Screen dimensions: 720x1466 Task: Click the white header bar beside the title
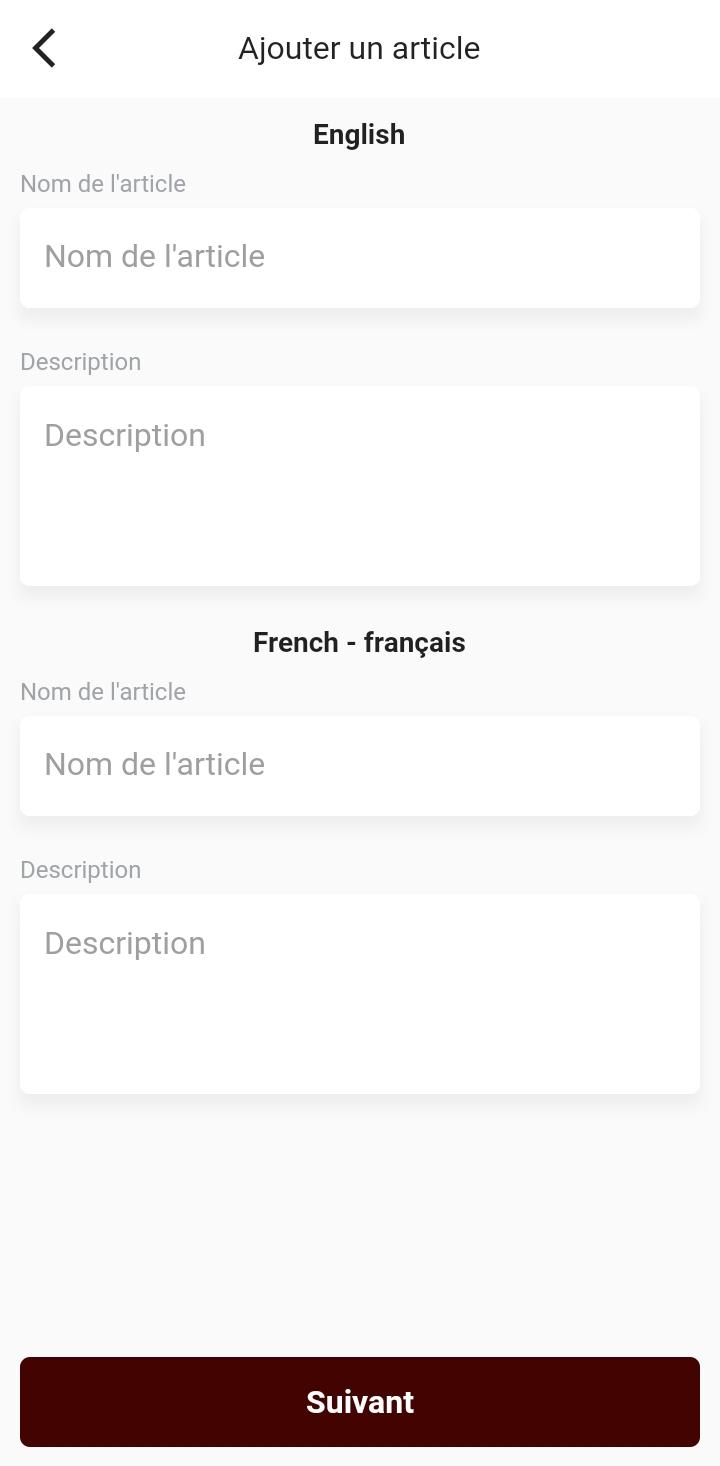(x=600, y=48)
